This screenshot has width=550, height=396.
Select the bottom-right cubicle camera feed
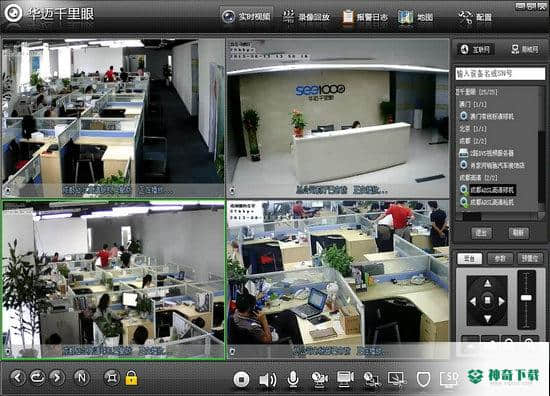pyautogui.click(x=338, y=280)
